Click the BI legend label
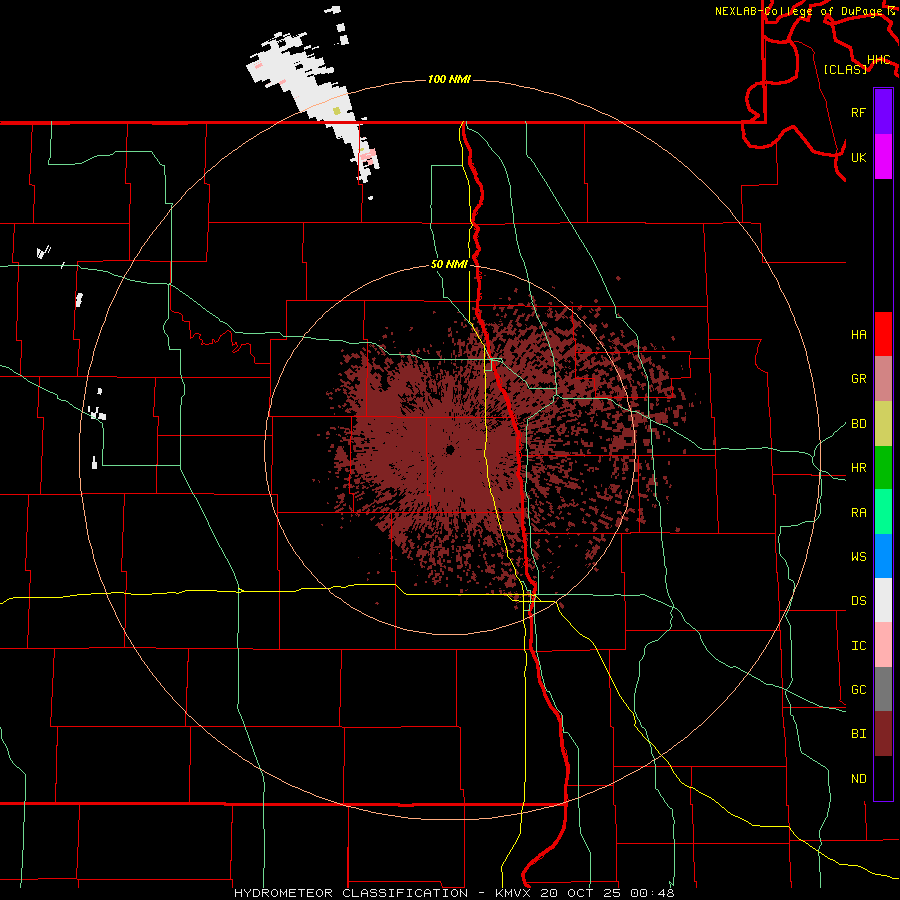This screenshot has width=900, height=900. 859,734
